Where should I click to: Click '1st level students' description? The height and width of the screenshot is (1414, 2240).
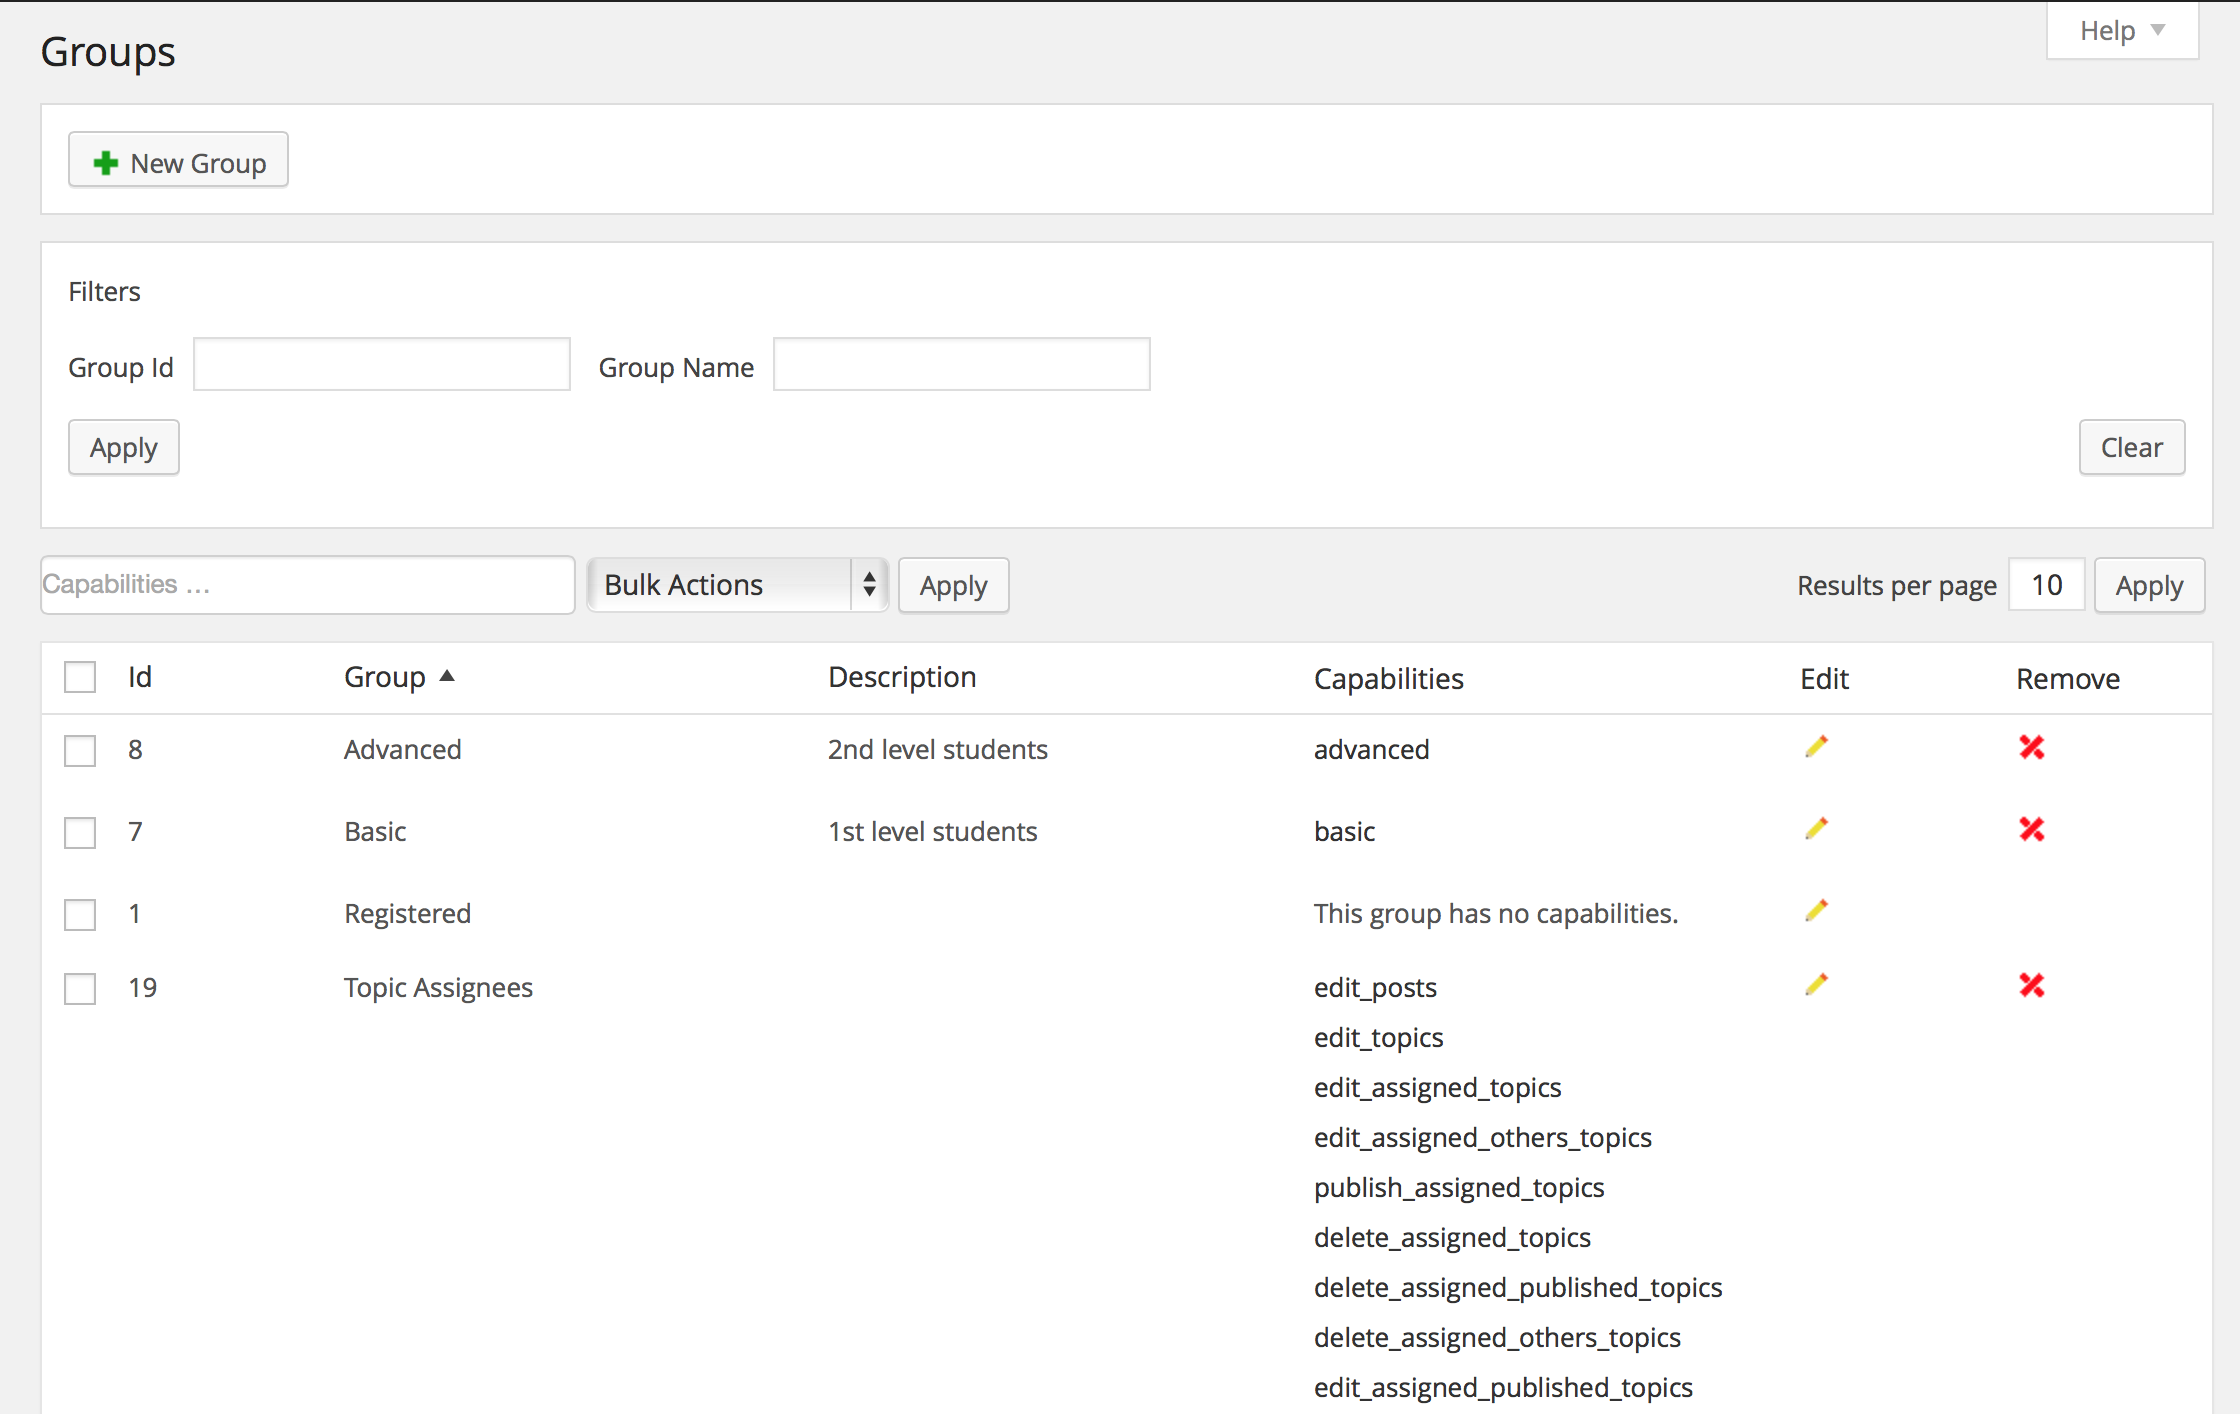(932, 831)
